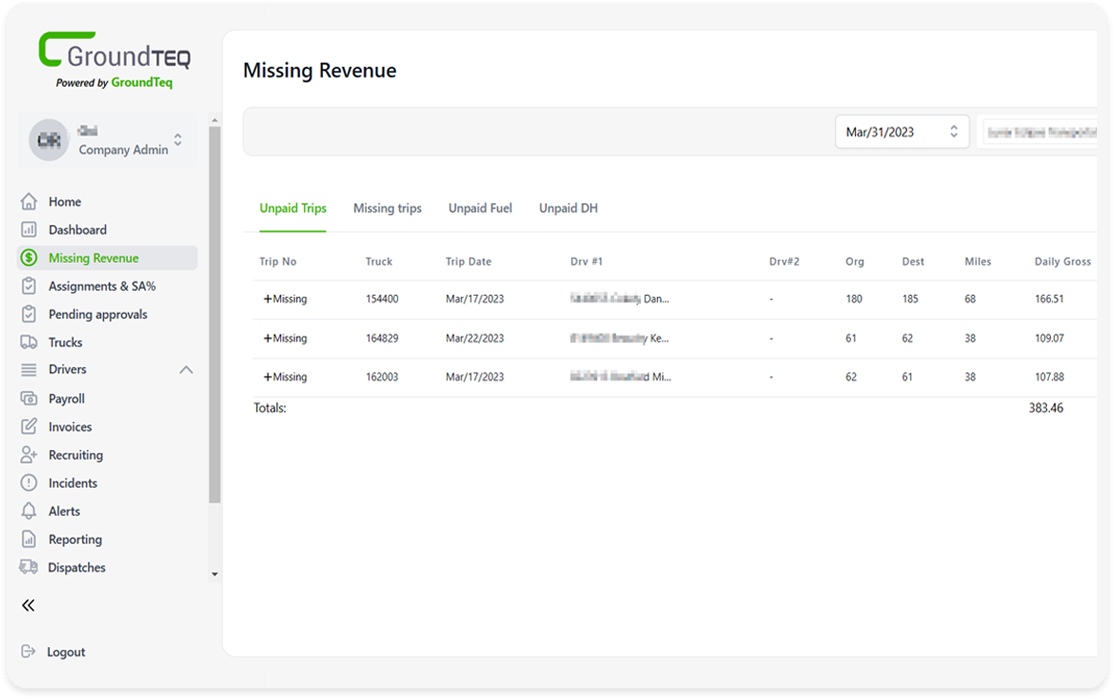Collapse sidebar with double-chevron icon
This screenshot has width=1115, height=700.
(29, 605)
